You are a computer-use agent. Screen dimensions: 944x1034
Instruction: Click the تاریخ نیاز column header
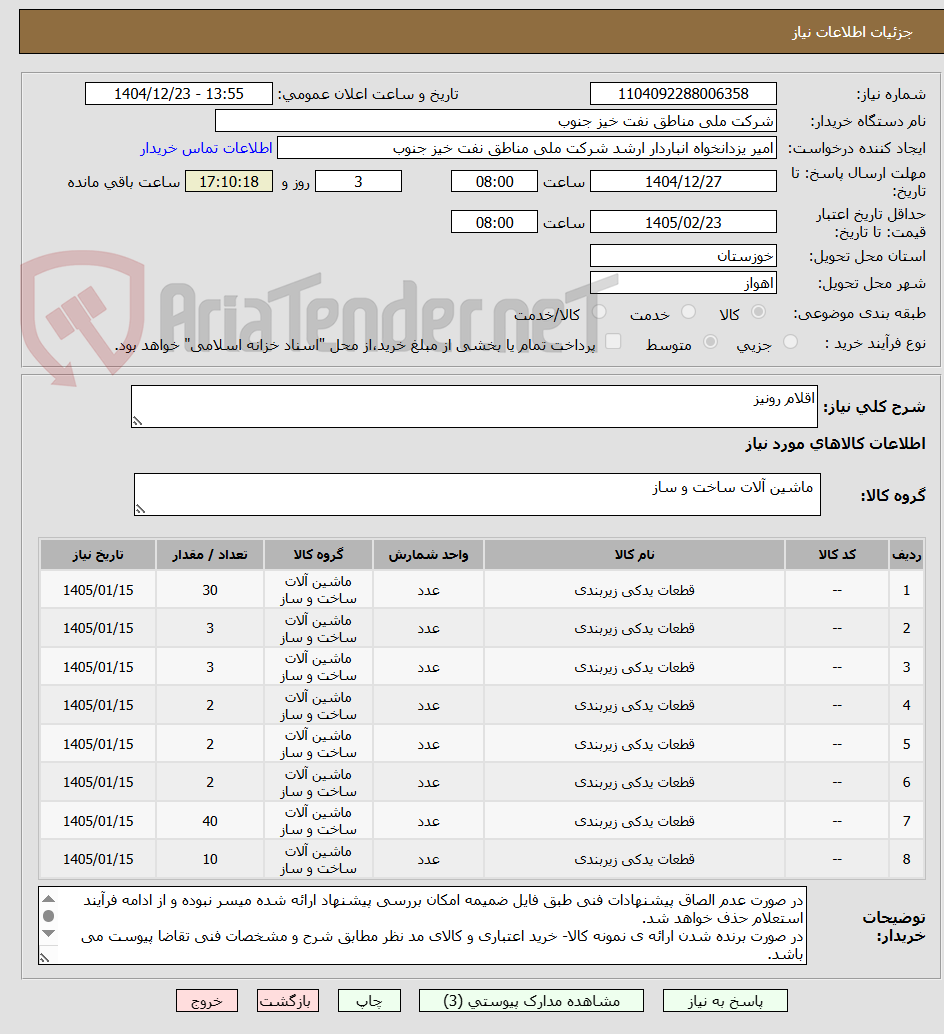tap(98, 555)
